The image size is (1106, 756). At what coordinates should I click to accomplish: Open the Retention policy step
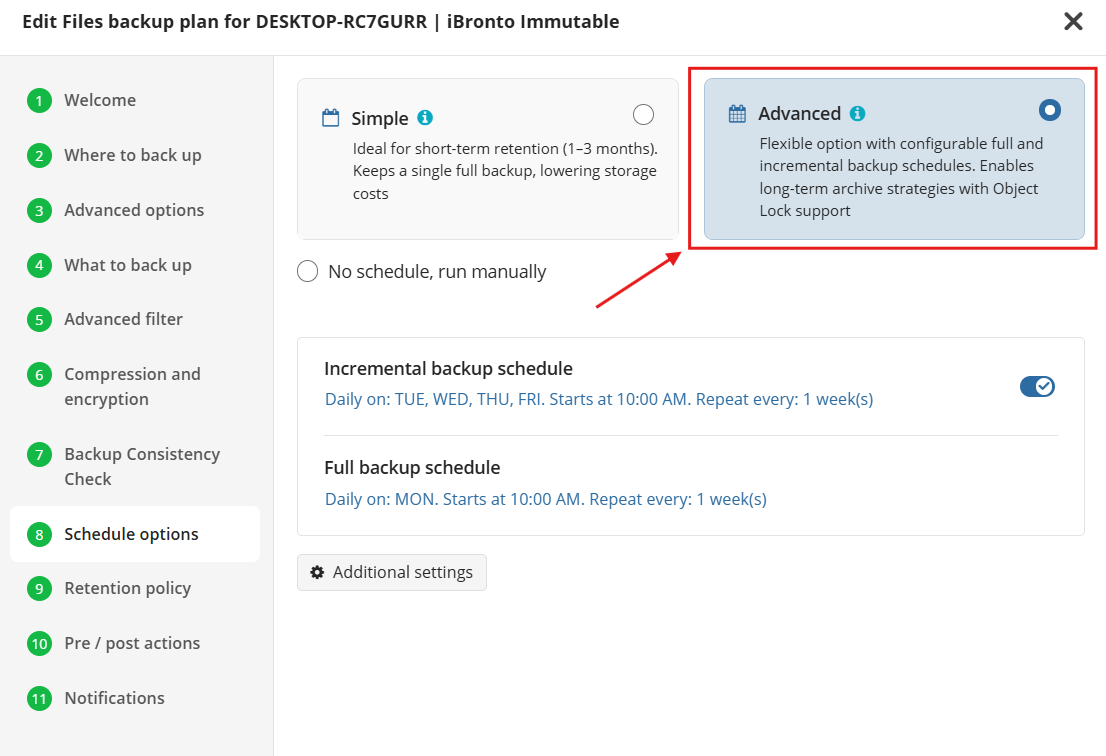[127, 588]
